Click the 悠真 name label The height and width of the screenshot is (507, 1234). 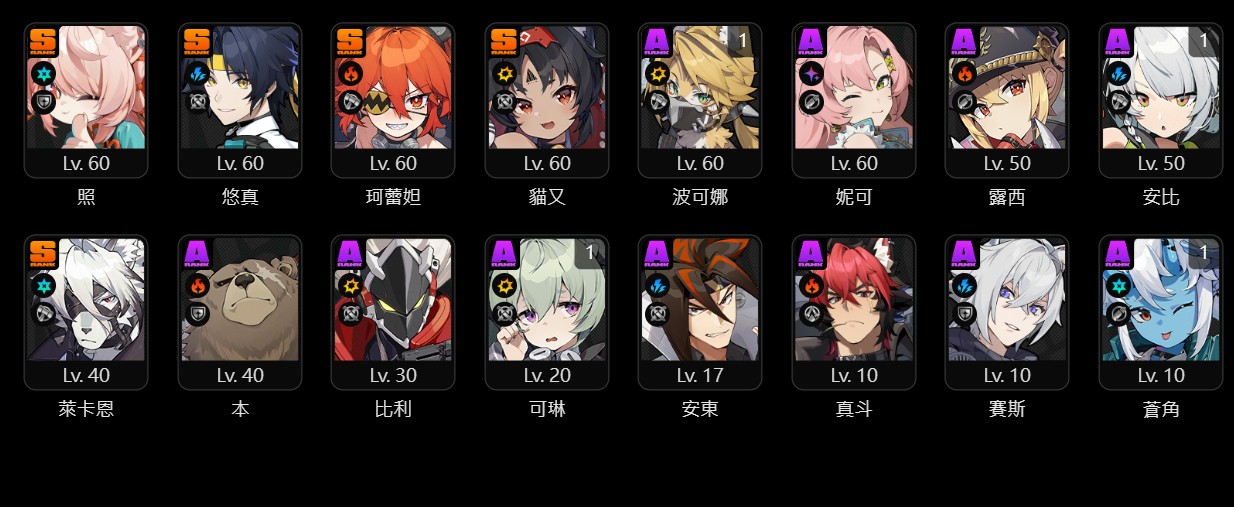click(240, 197)
